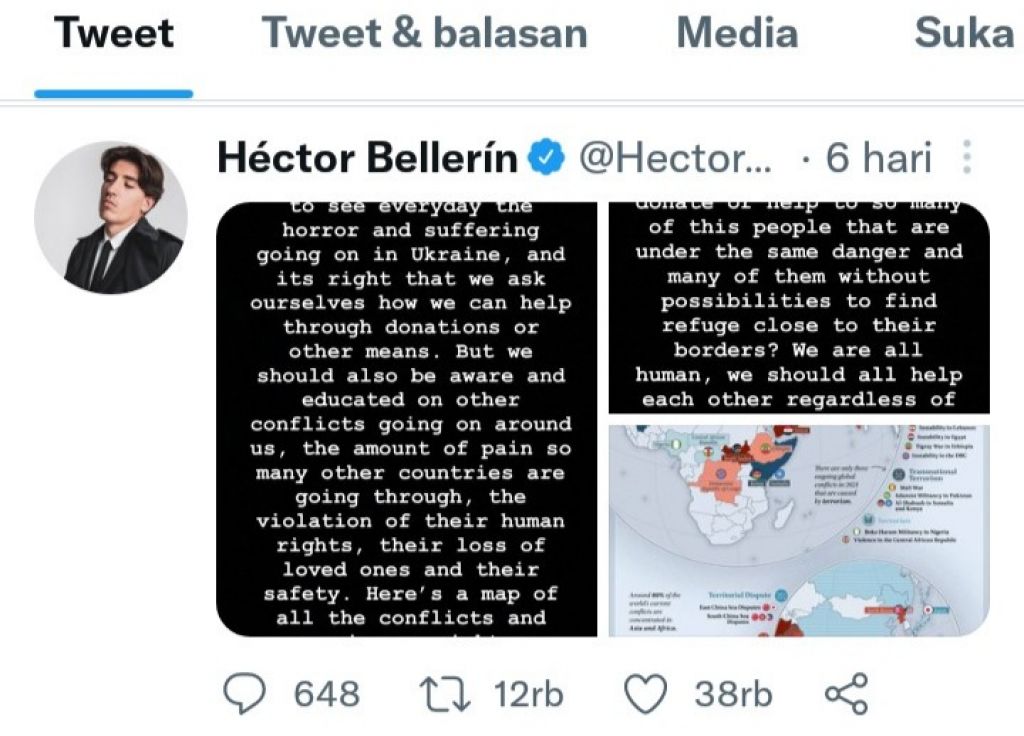View the top-right black text image
This screenshot has height=736, width=1024.
(799, 307)
